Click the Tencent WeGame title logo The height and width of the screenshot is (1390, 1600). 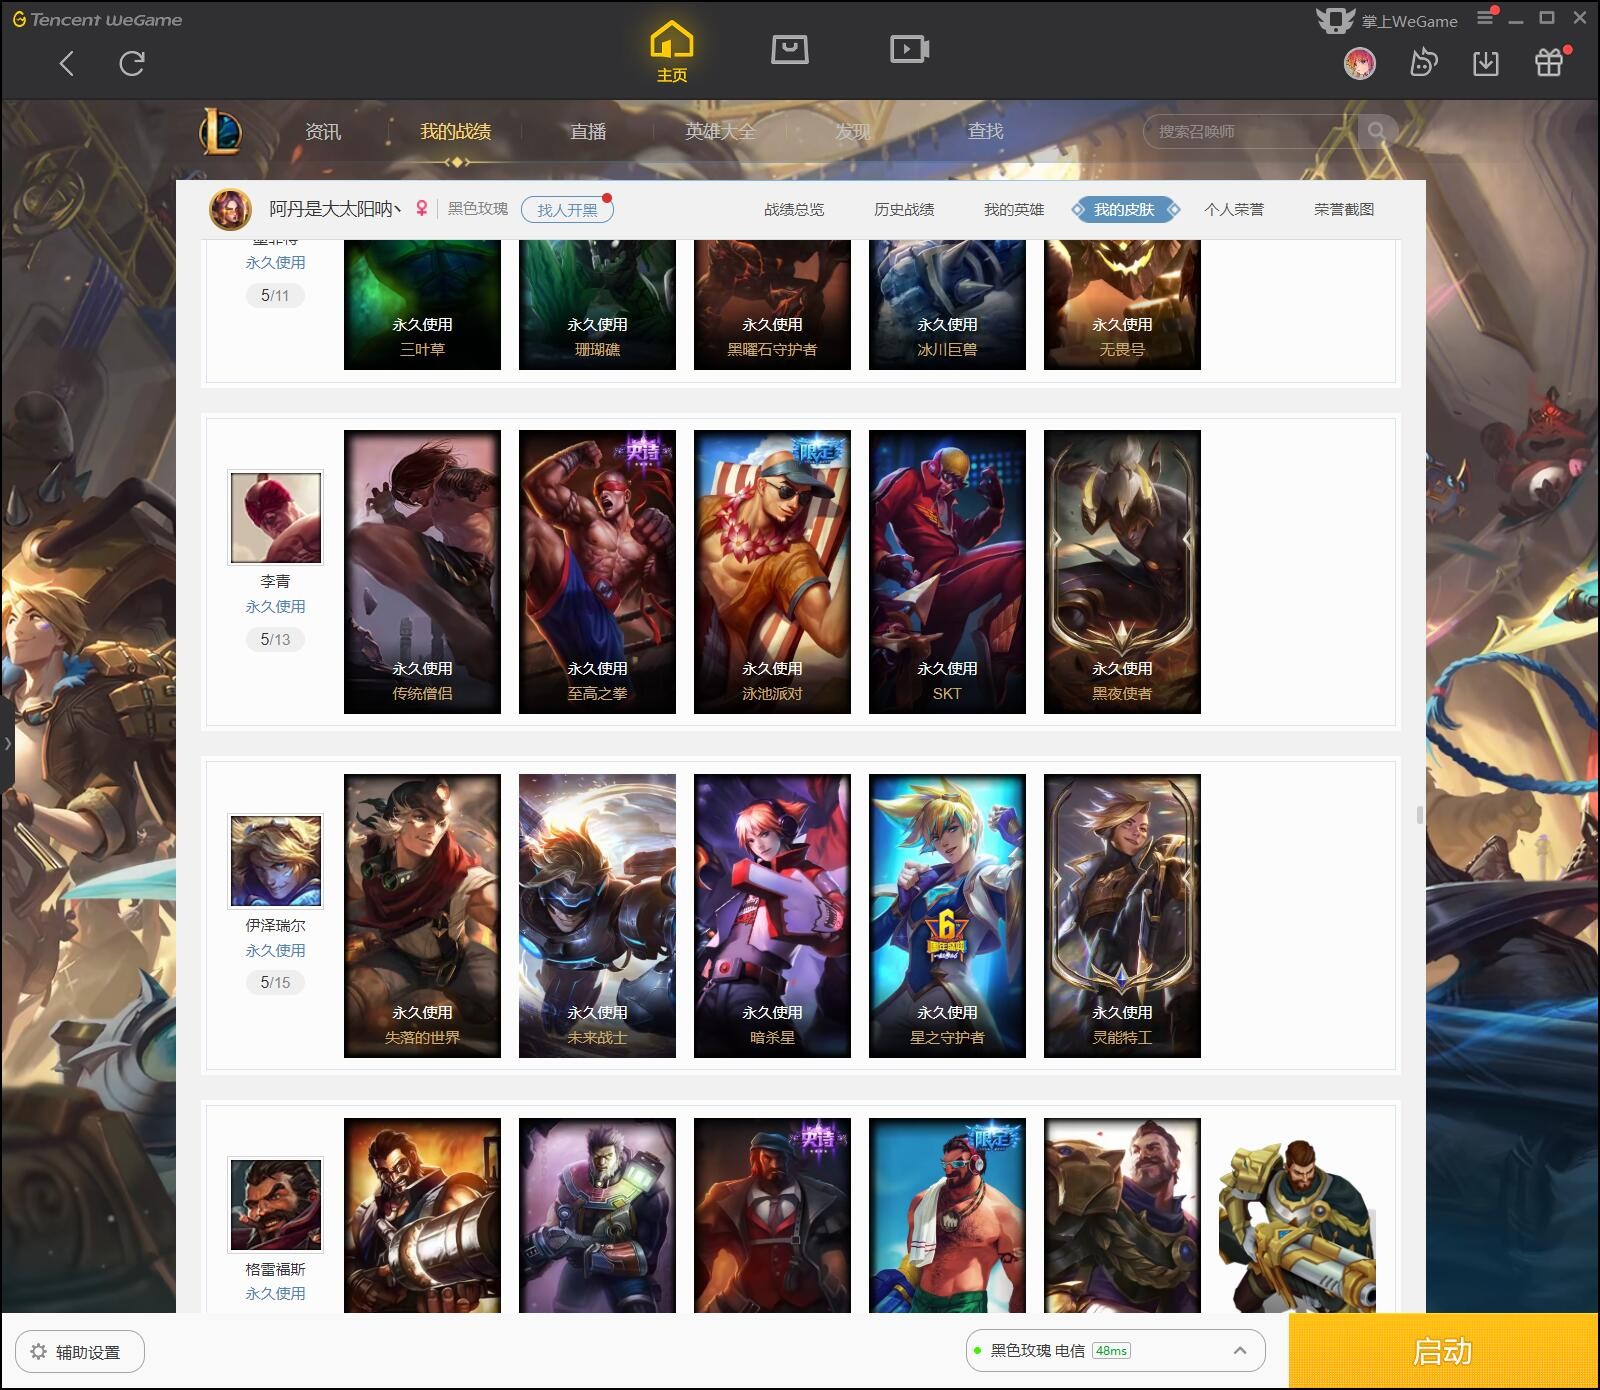[x=97, y=19]
